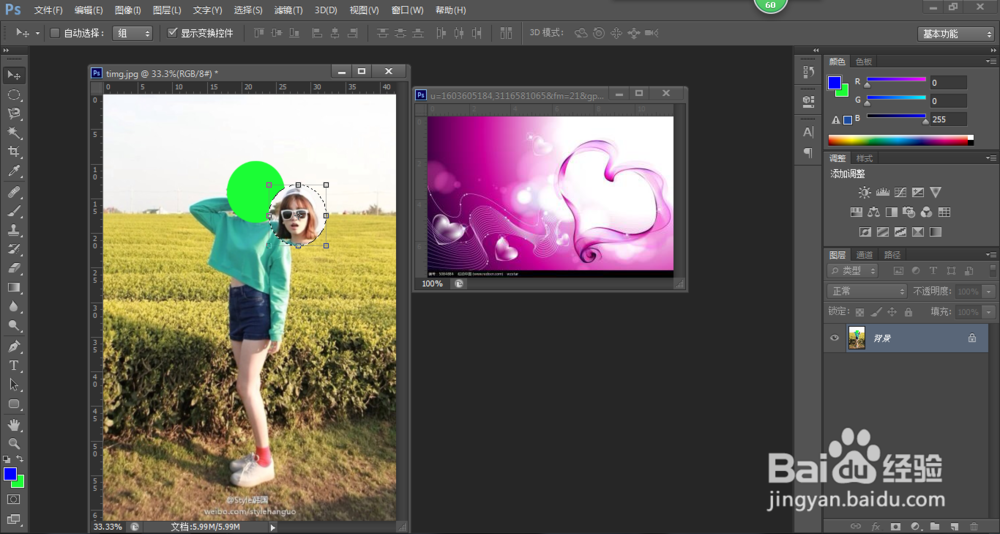
Task: Select the Elliptical Marquee tool
Action: pyautogui.click(x=13, y=94)
